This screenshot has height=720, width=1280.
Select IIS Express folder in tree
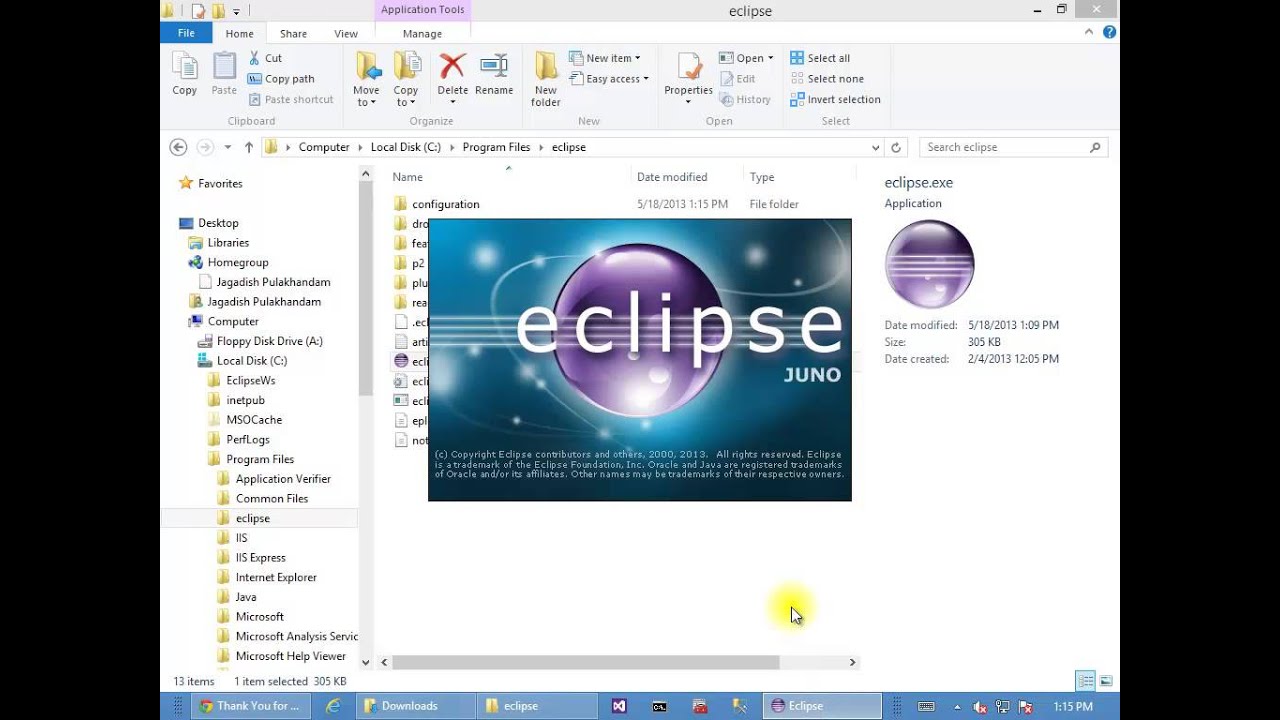pyautogui.click(x=260, y=558)
